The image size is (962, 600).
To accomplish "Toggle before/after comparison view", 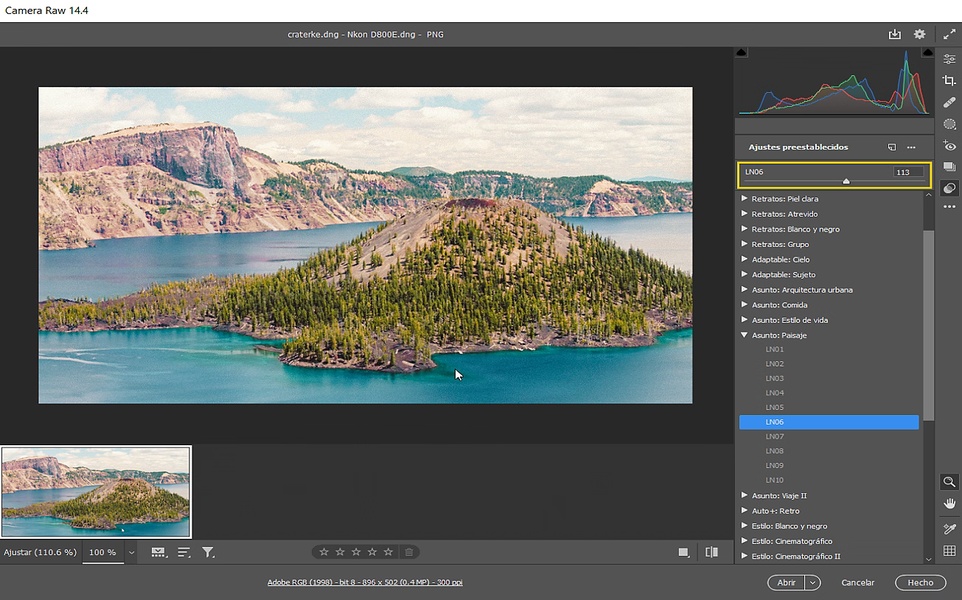I will click(711, 552).
